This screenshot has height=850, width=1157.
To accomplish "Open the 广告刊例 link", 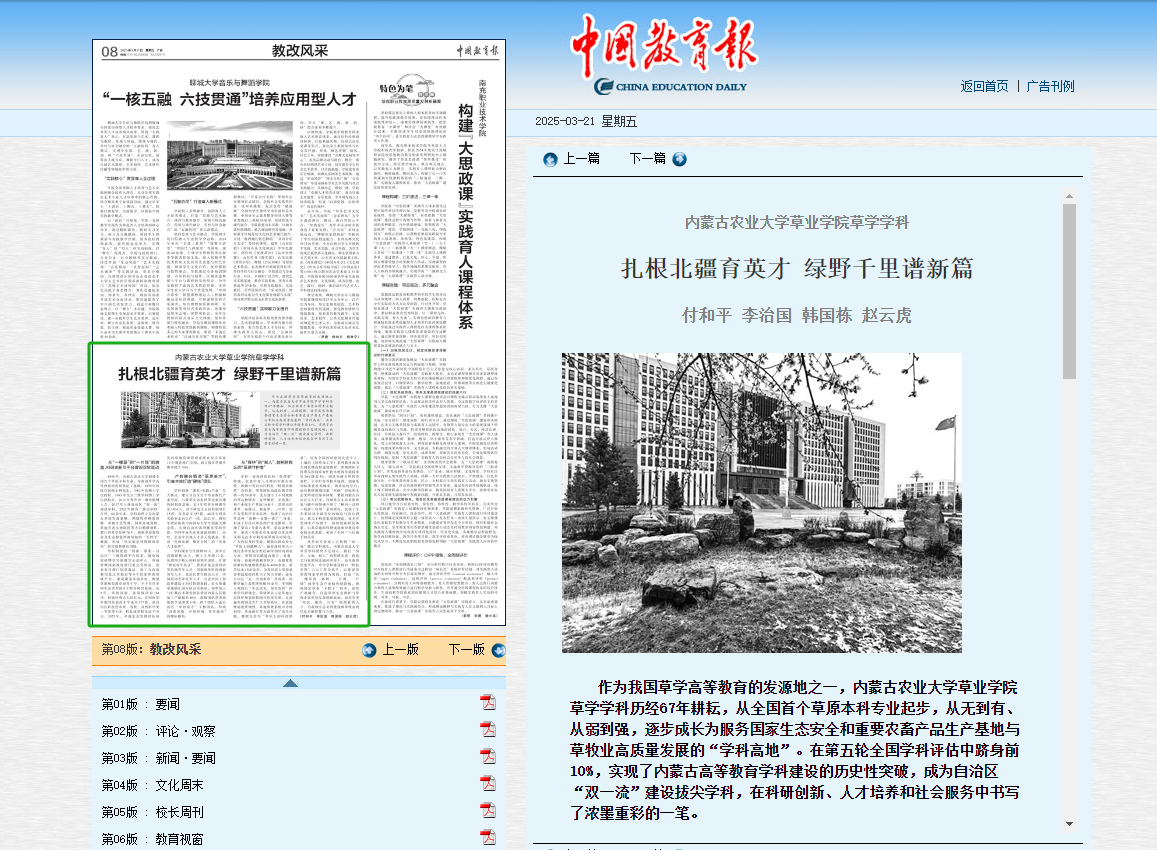I will pos(1050,86).
